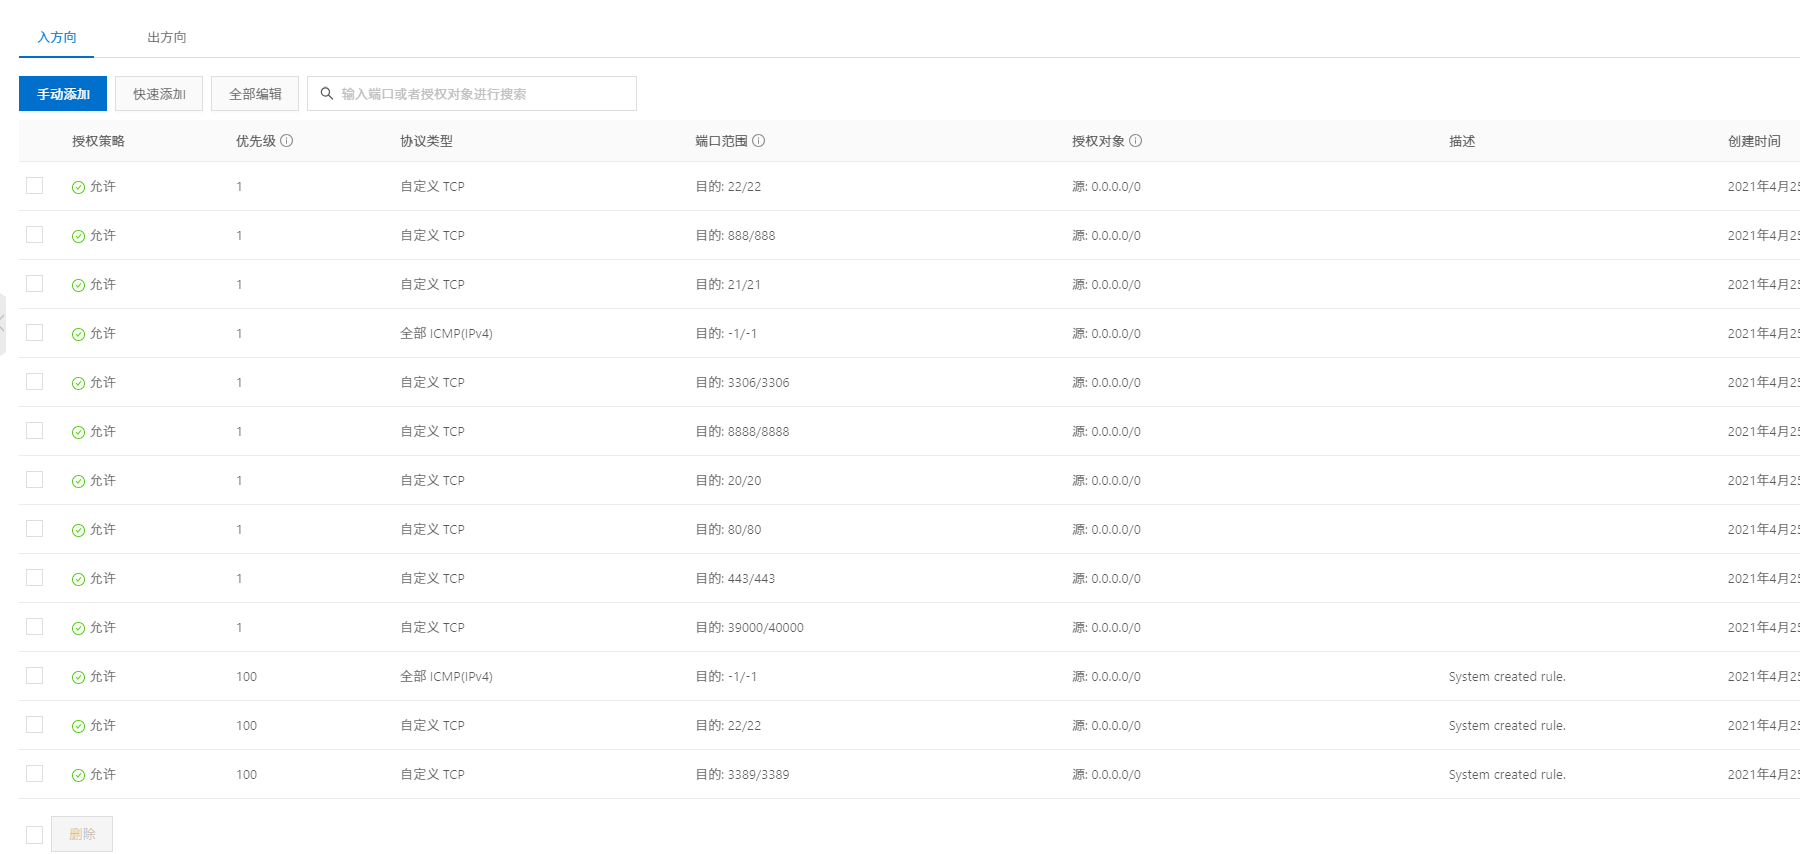Viewport: 1800px width, 854px height.
Task: Tick the select-all checkbox beside 删除
Action: [35, 835]
